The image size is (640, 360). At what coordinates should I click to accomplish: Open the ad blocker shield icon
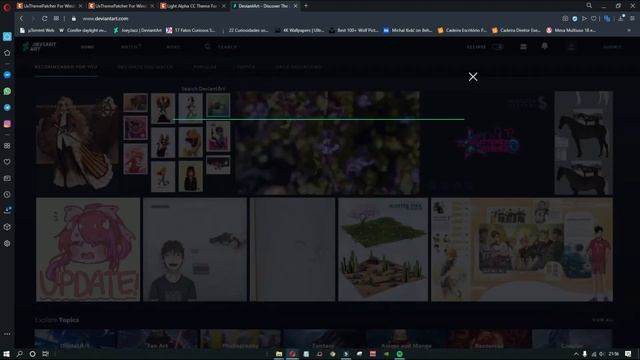pyautogui.click(x=575, y=18)
